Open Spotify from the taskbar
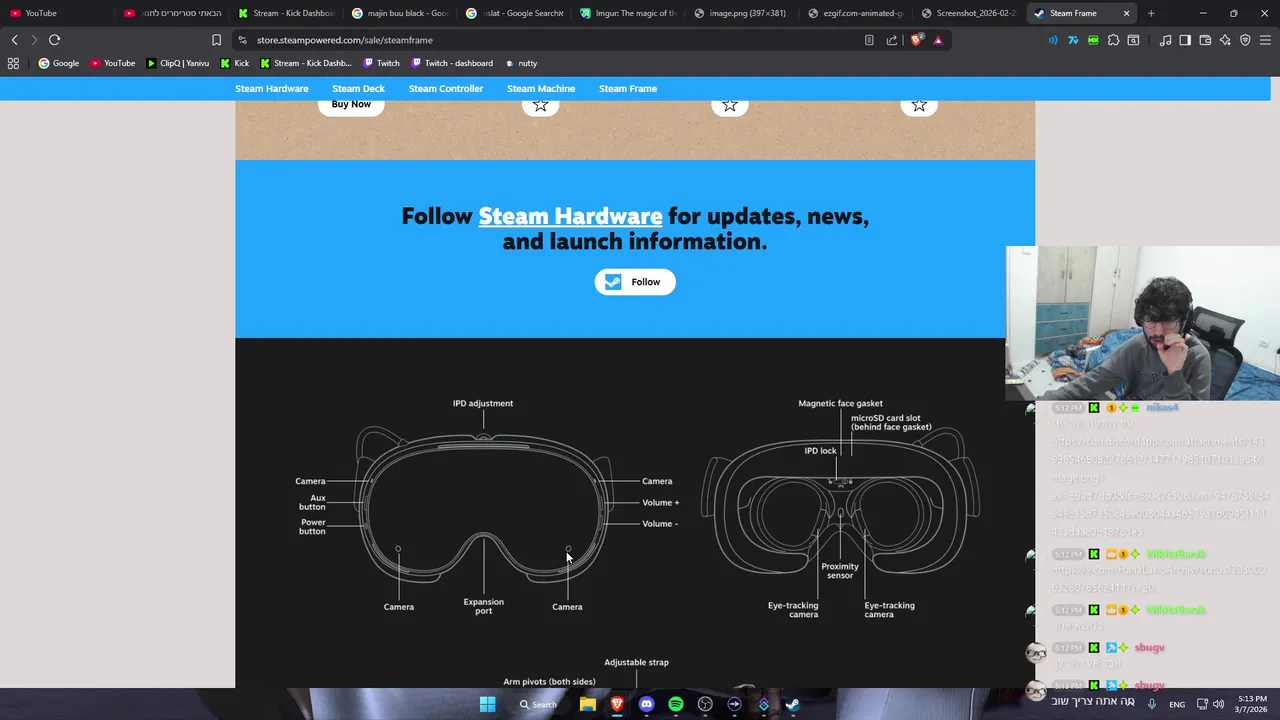This screenshot has width=1280, height=720. point(676,704)
